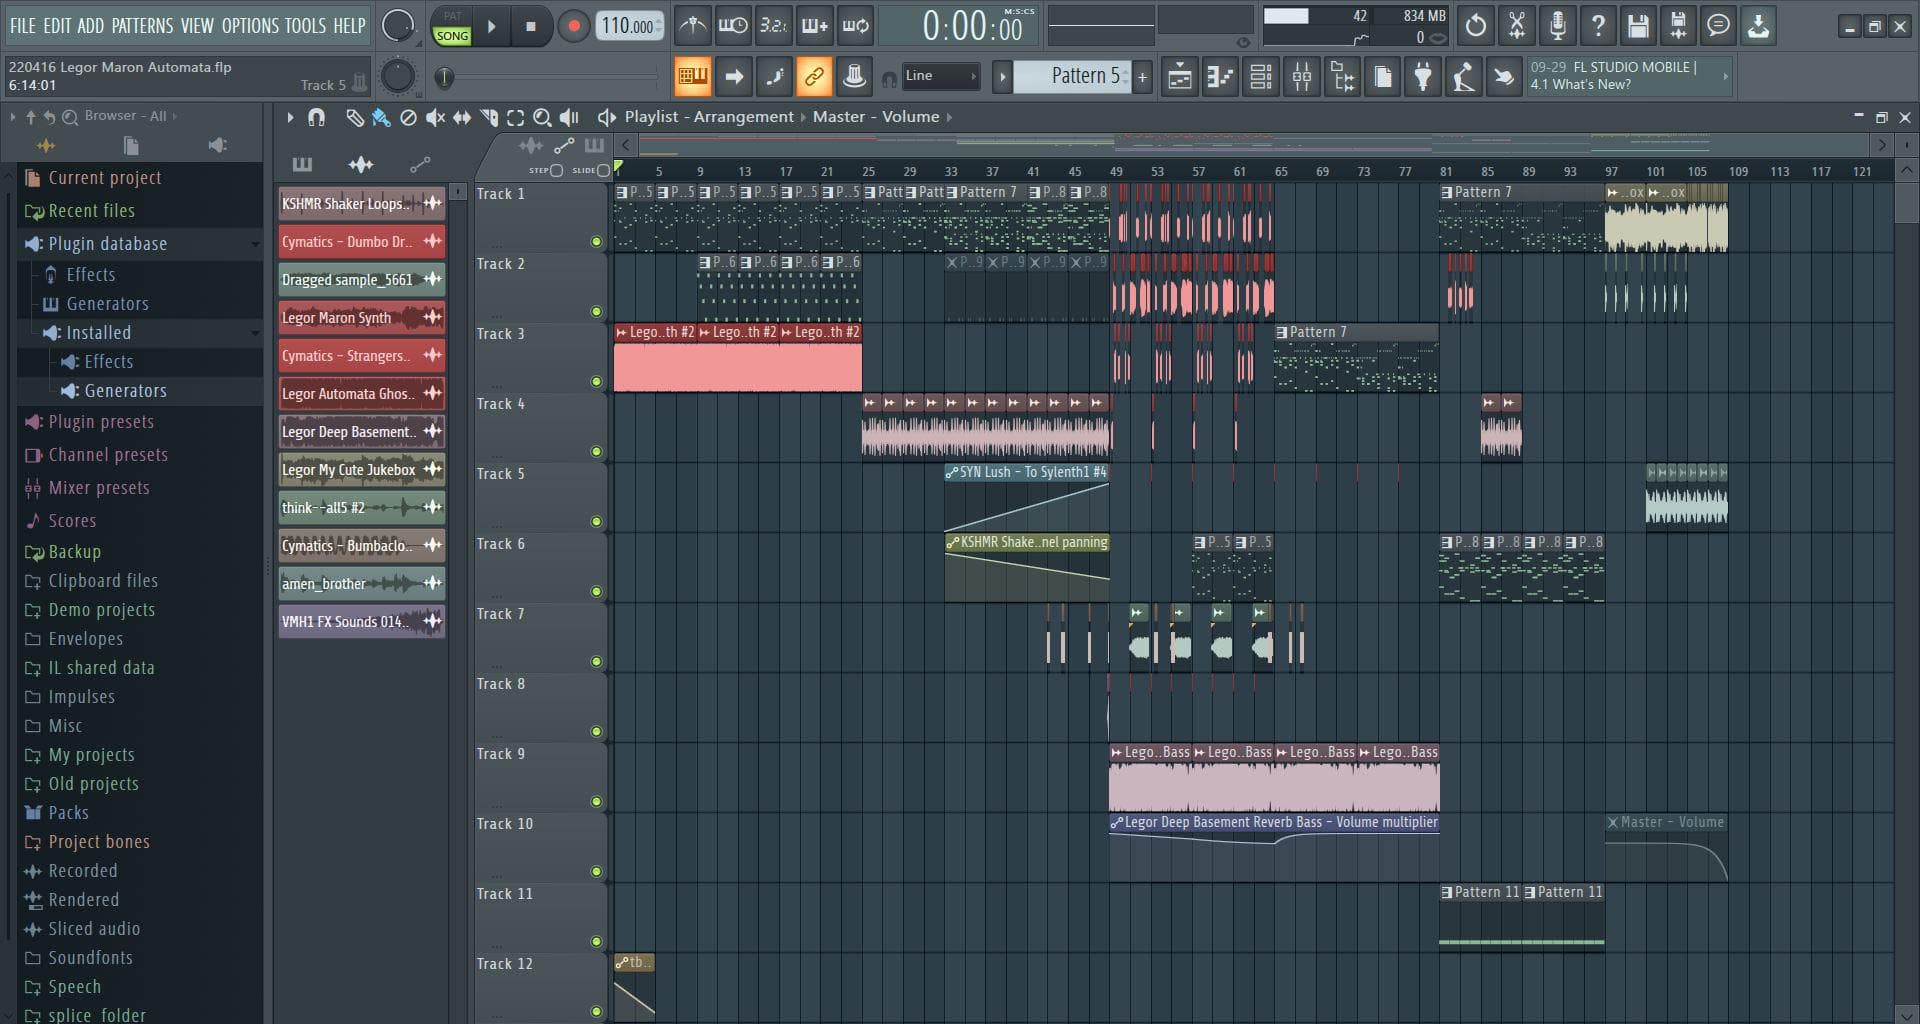1920x1024 pixels.
Task: Open the Pattern 5 selector
Action: [x=1072, y=76]
